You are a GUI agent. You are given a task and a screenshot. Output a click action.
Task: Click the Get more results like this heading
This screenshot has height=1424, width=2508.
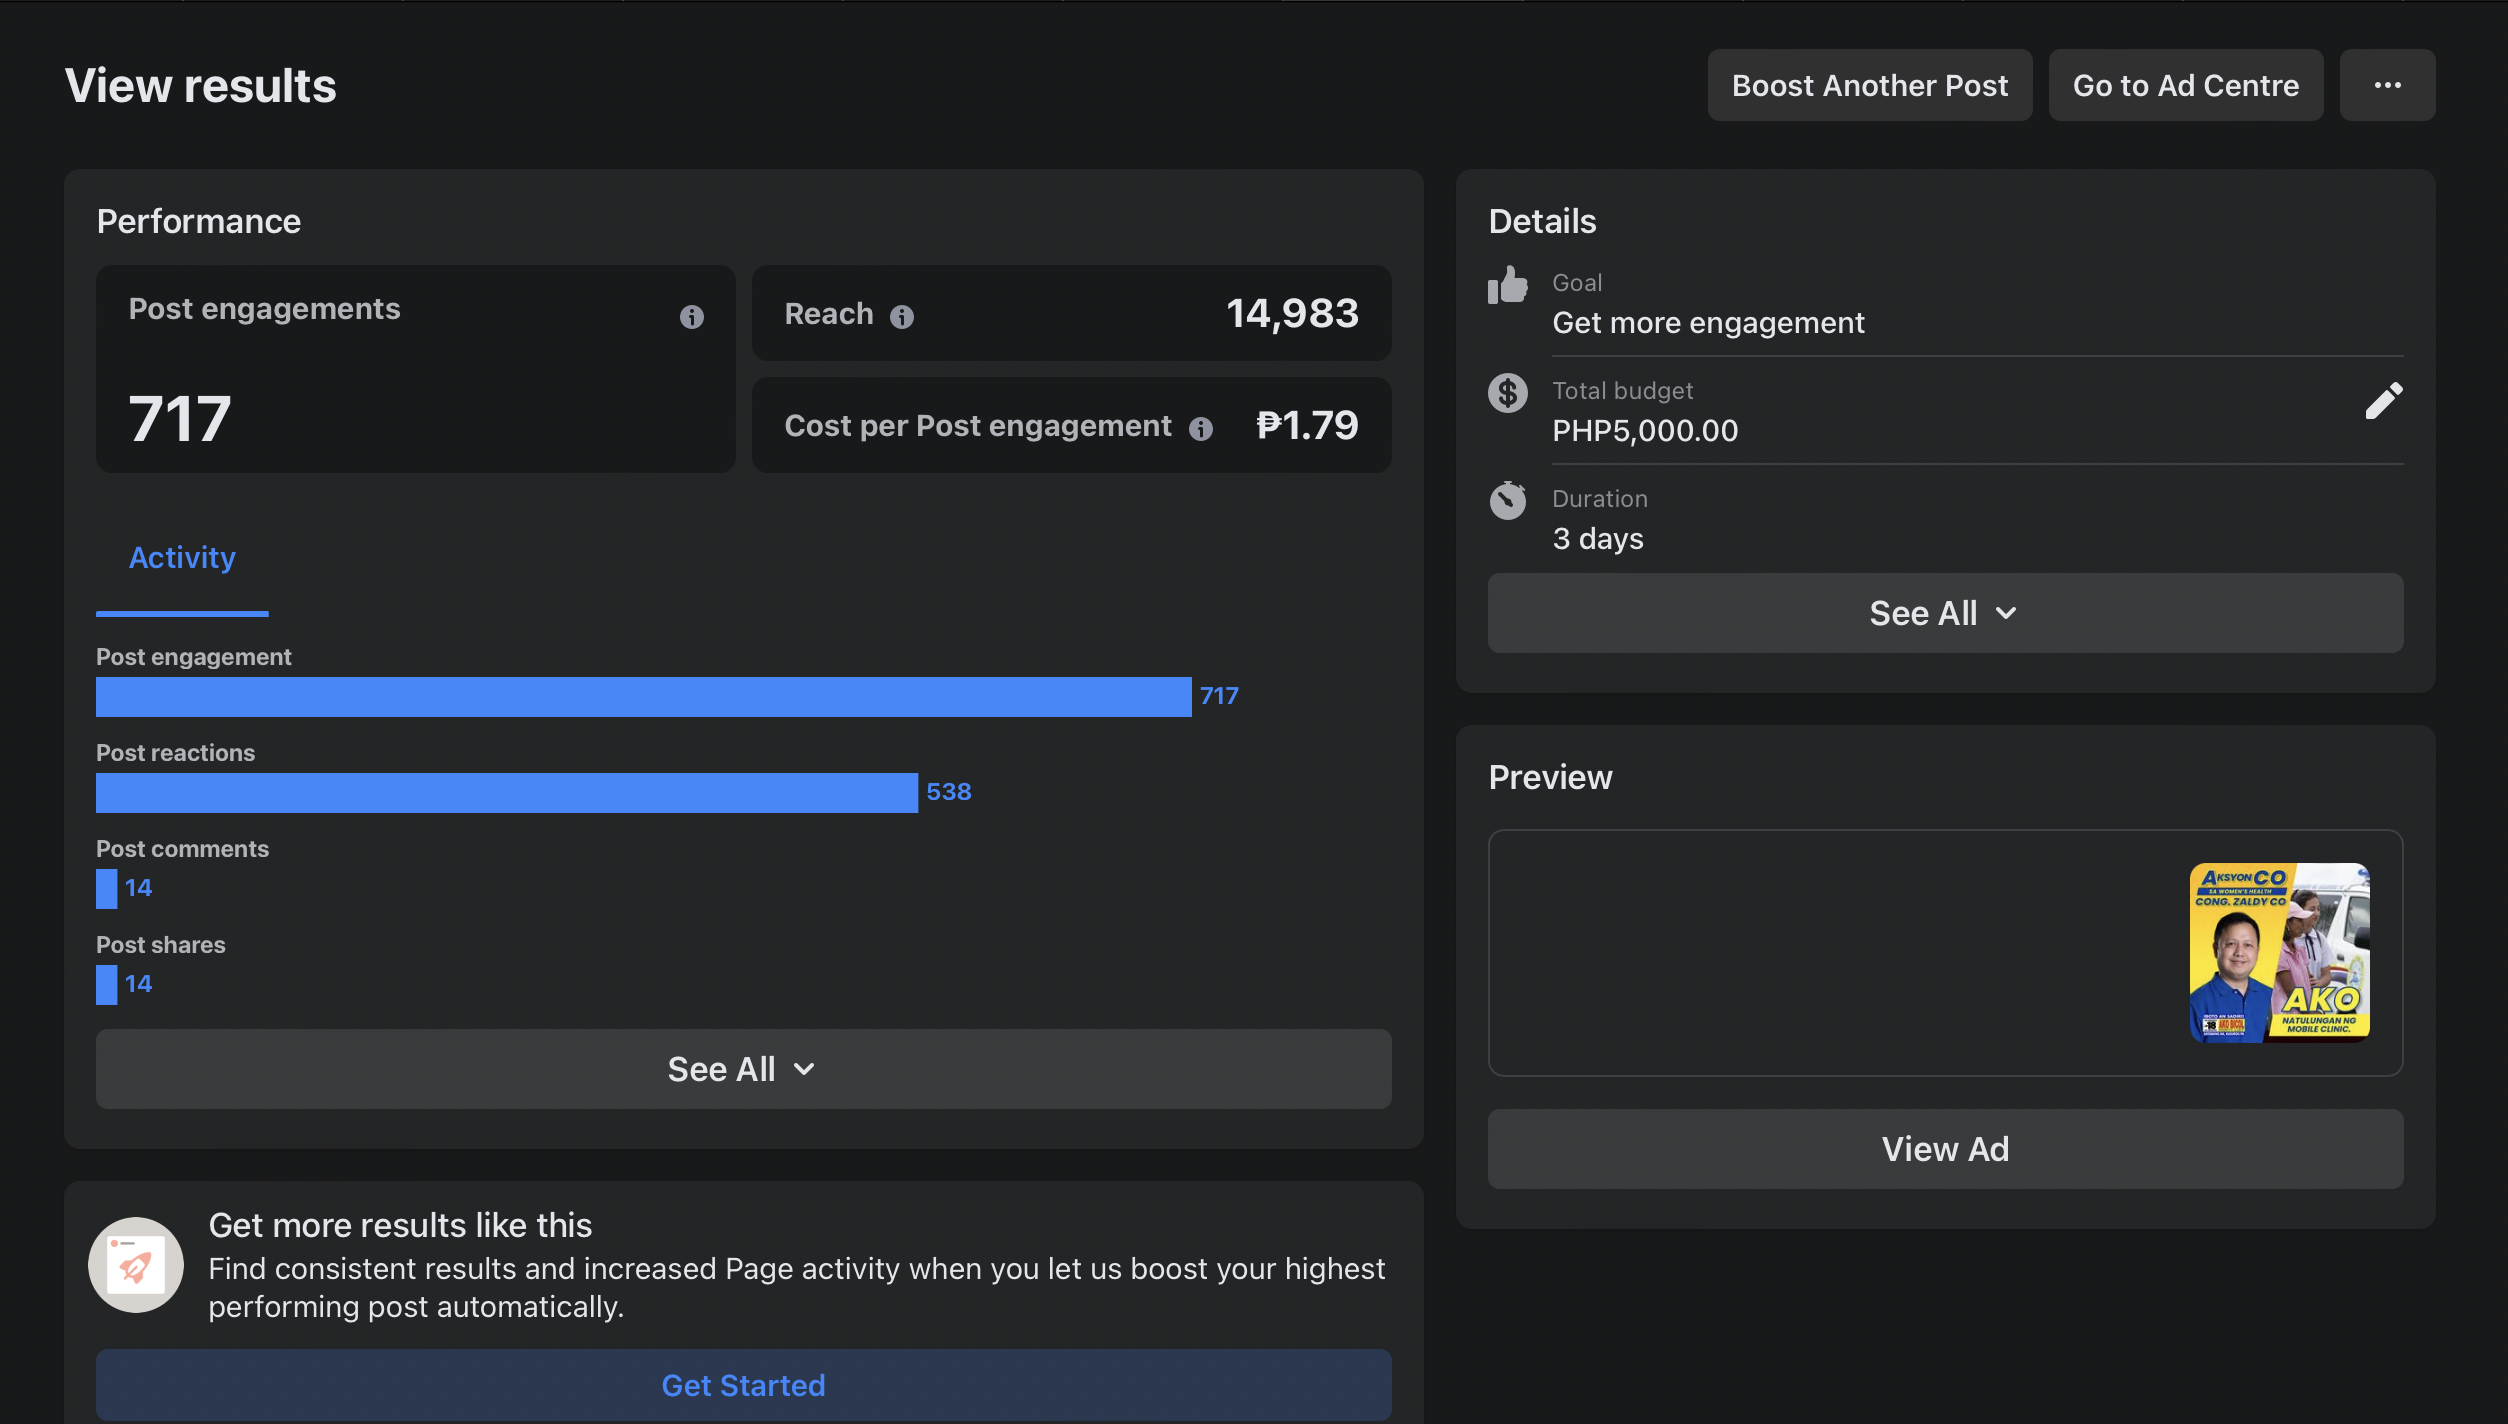click(400, 1225)
